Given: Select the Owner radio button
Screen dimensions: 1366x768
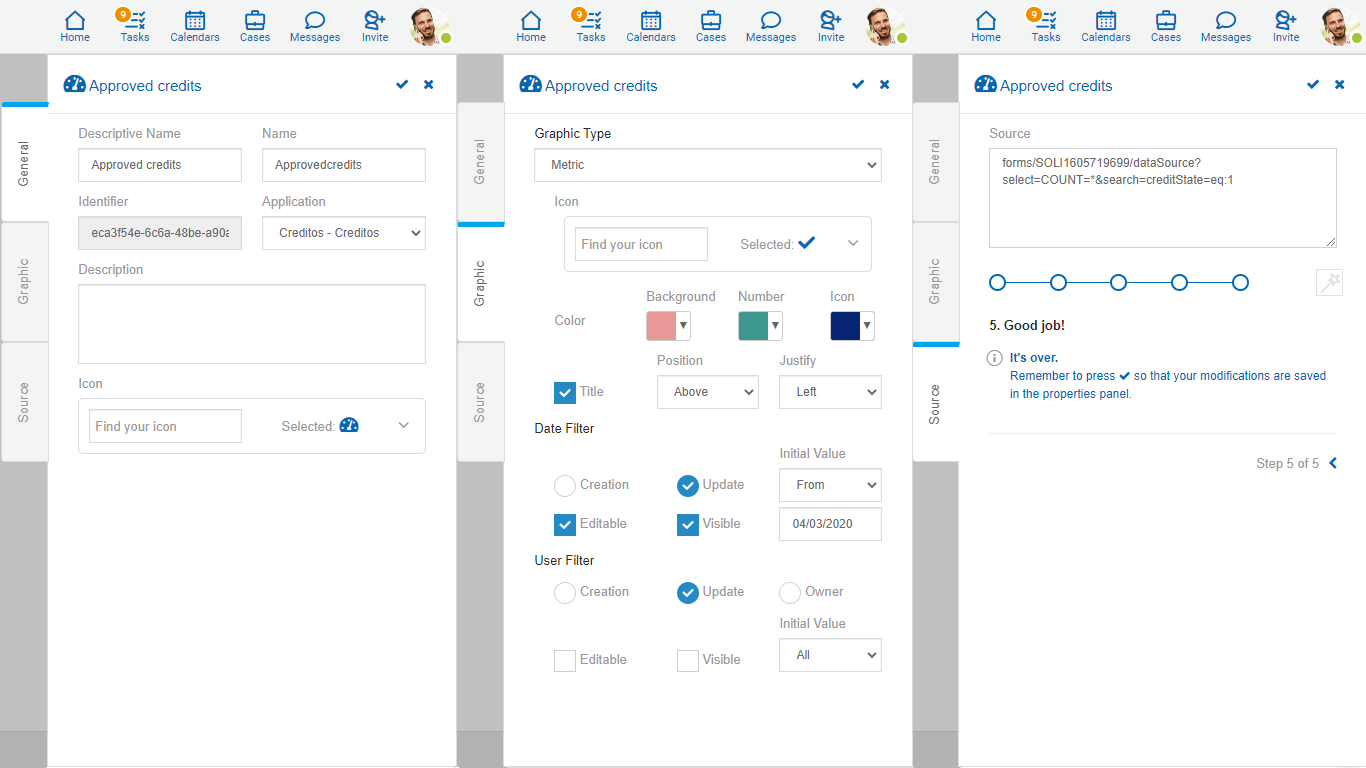Looking at the screenshot, I should click(x=790, y=592).
